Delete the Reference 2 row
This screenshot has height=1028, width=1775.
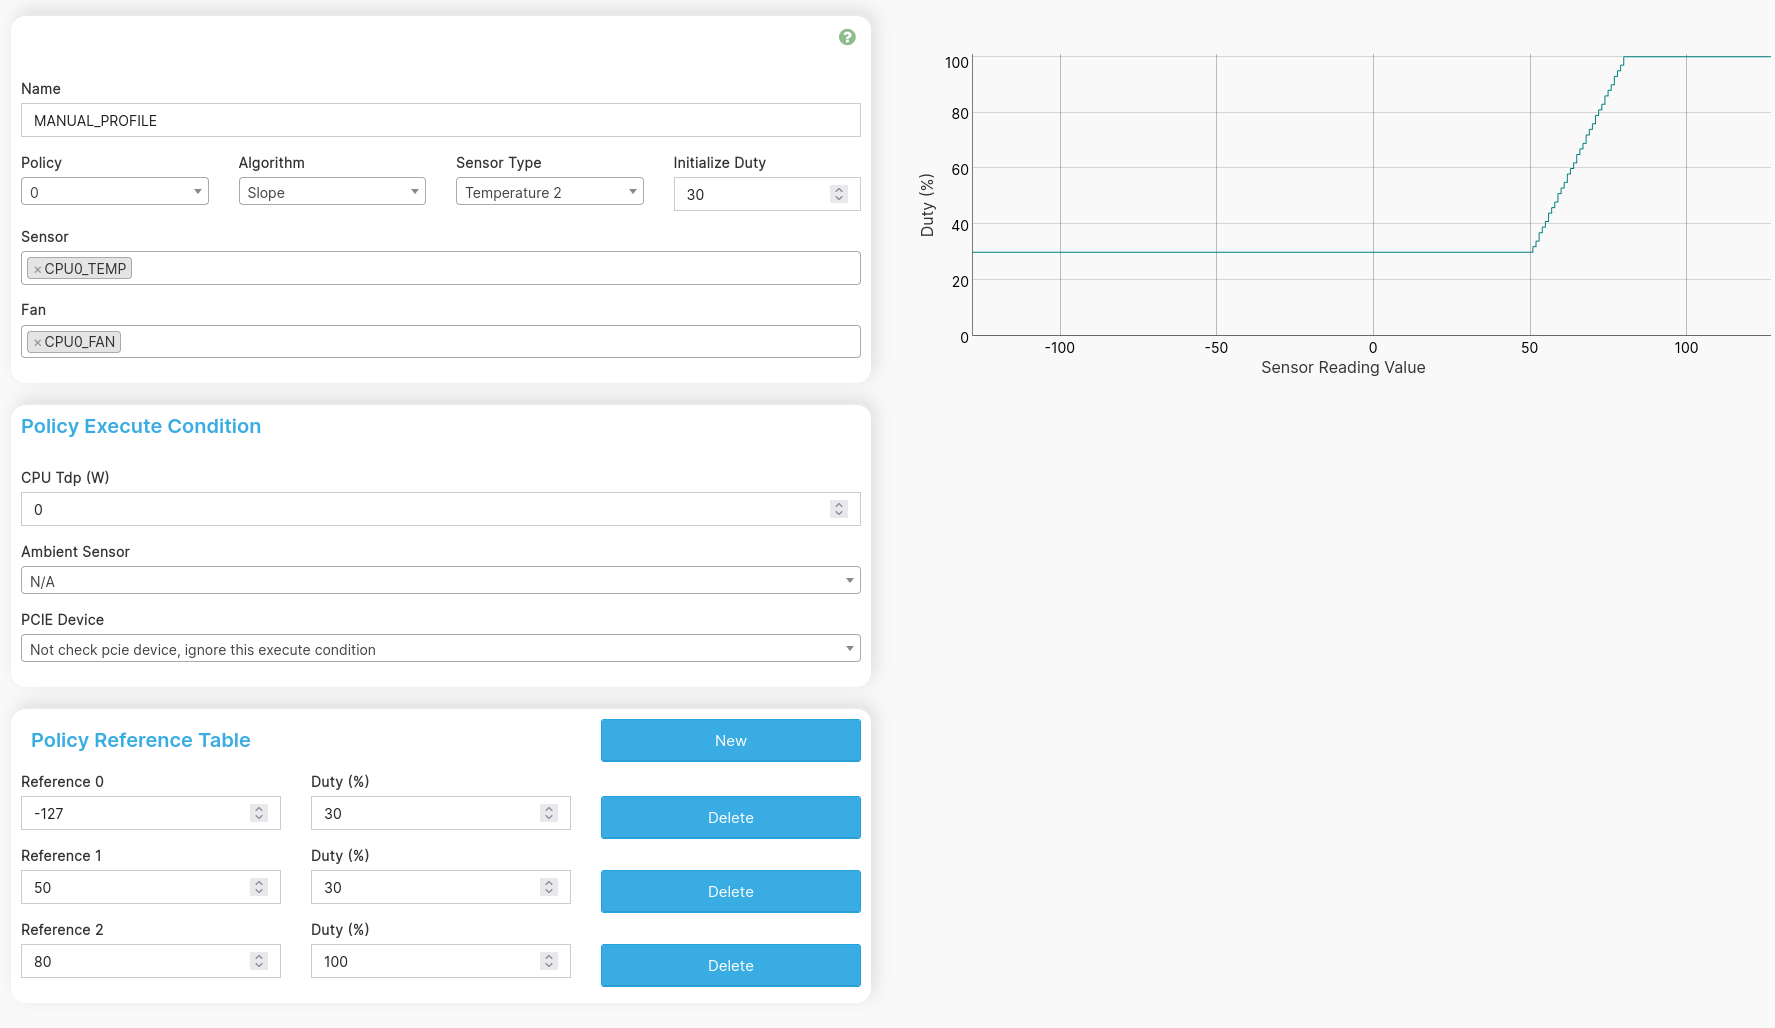730,965
